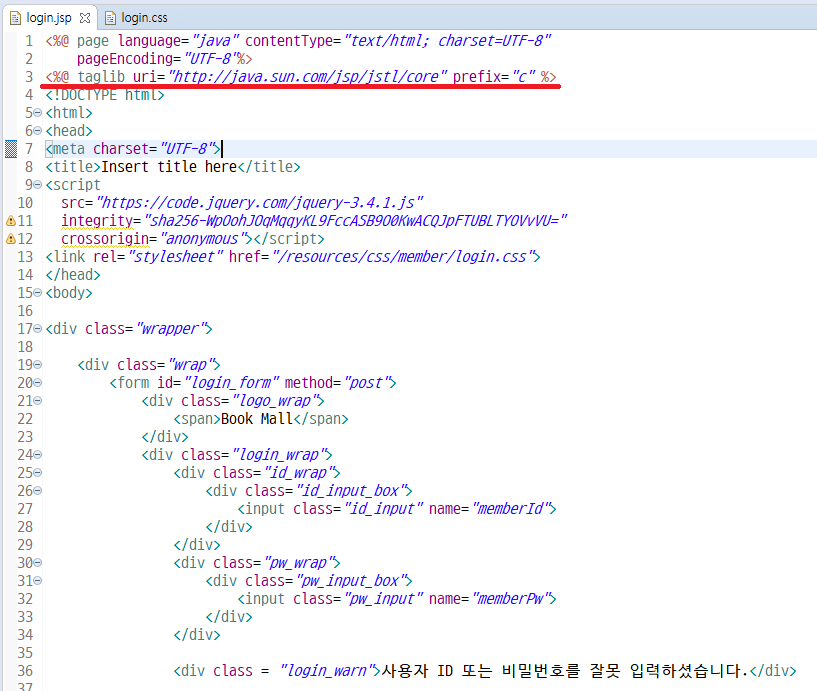This screenshot has height=691, width=817.
Task: Collapse the login_wrap div fold on line 24
Action: click(x=38, y=455)
